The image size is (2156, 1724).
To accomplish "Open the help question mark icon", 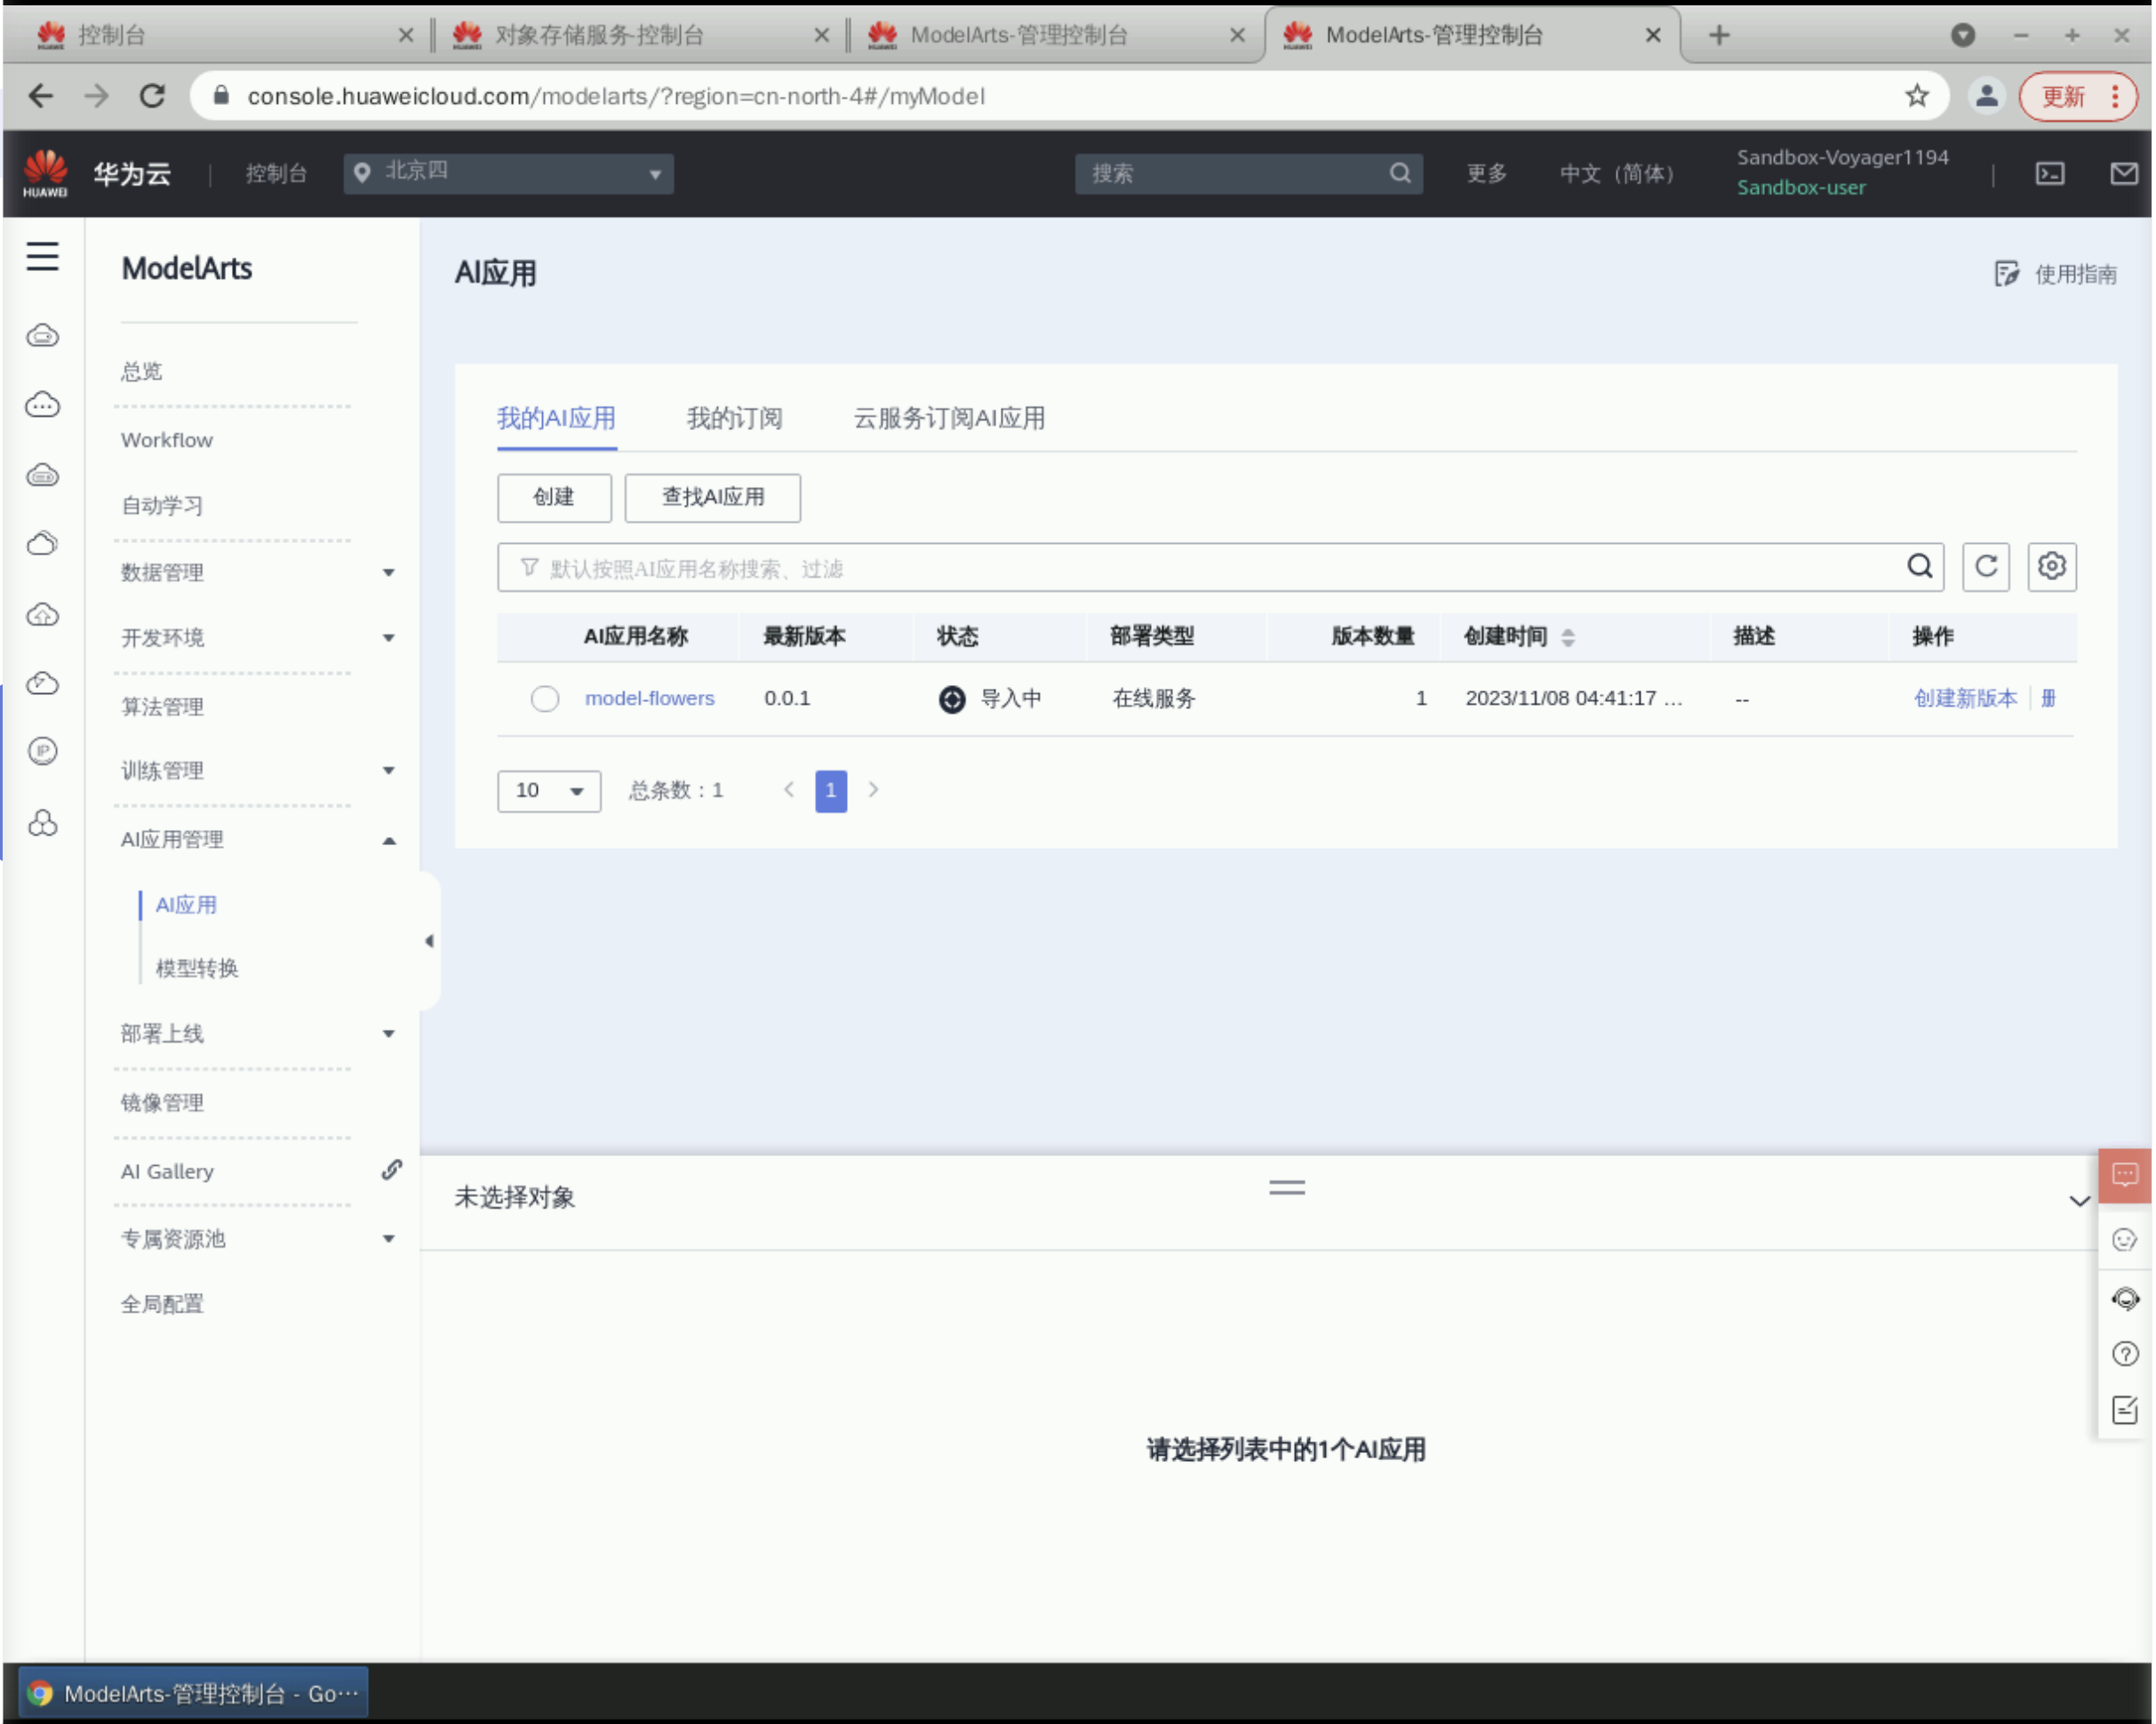I will pos(2124,1354).
